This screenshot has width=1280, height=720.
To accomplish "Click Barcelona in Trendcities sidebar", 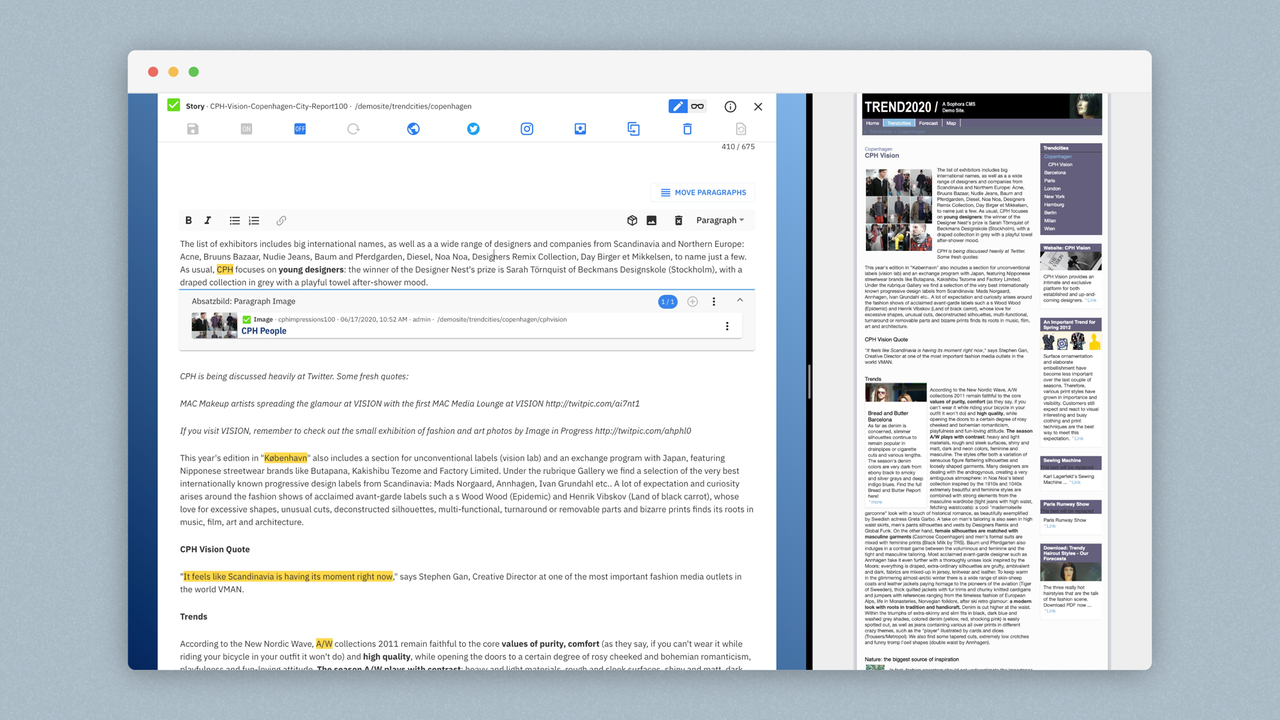I will [x=1055, y=172].
